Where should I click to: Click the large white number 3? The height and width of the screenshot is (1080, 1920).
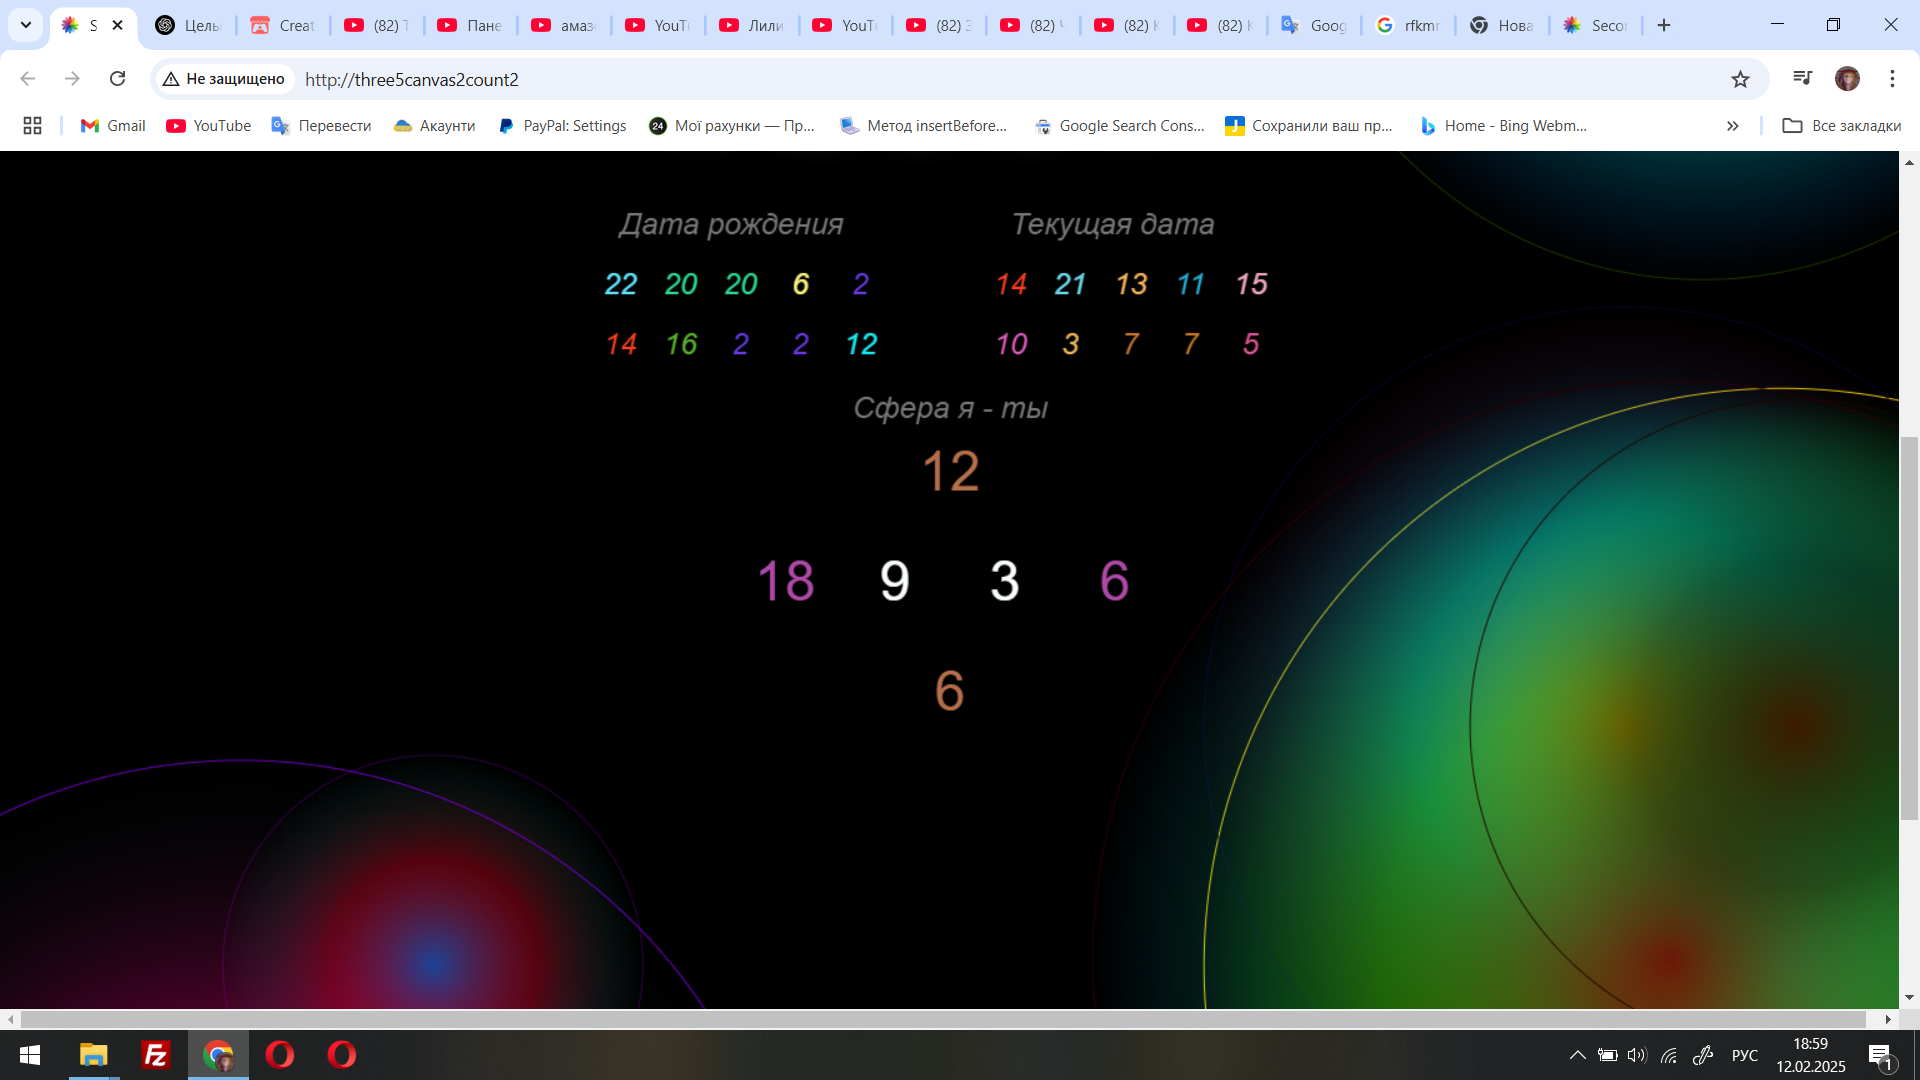tap(1005, 581)
